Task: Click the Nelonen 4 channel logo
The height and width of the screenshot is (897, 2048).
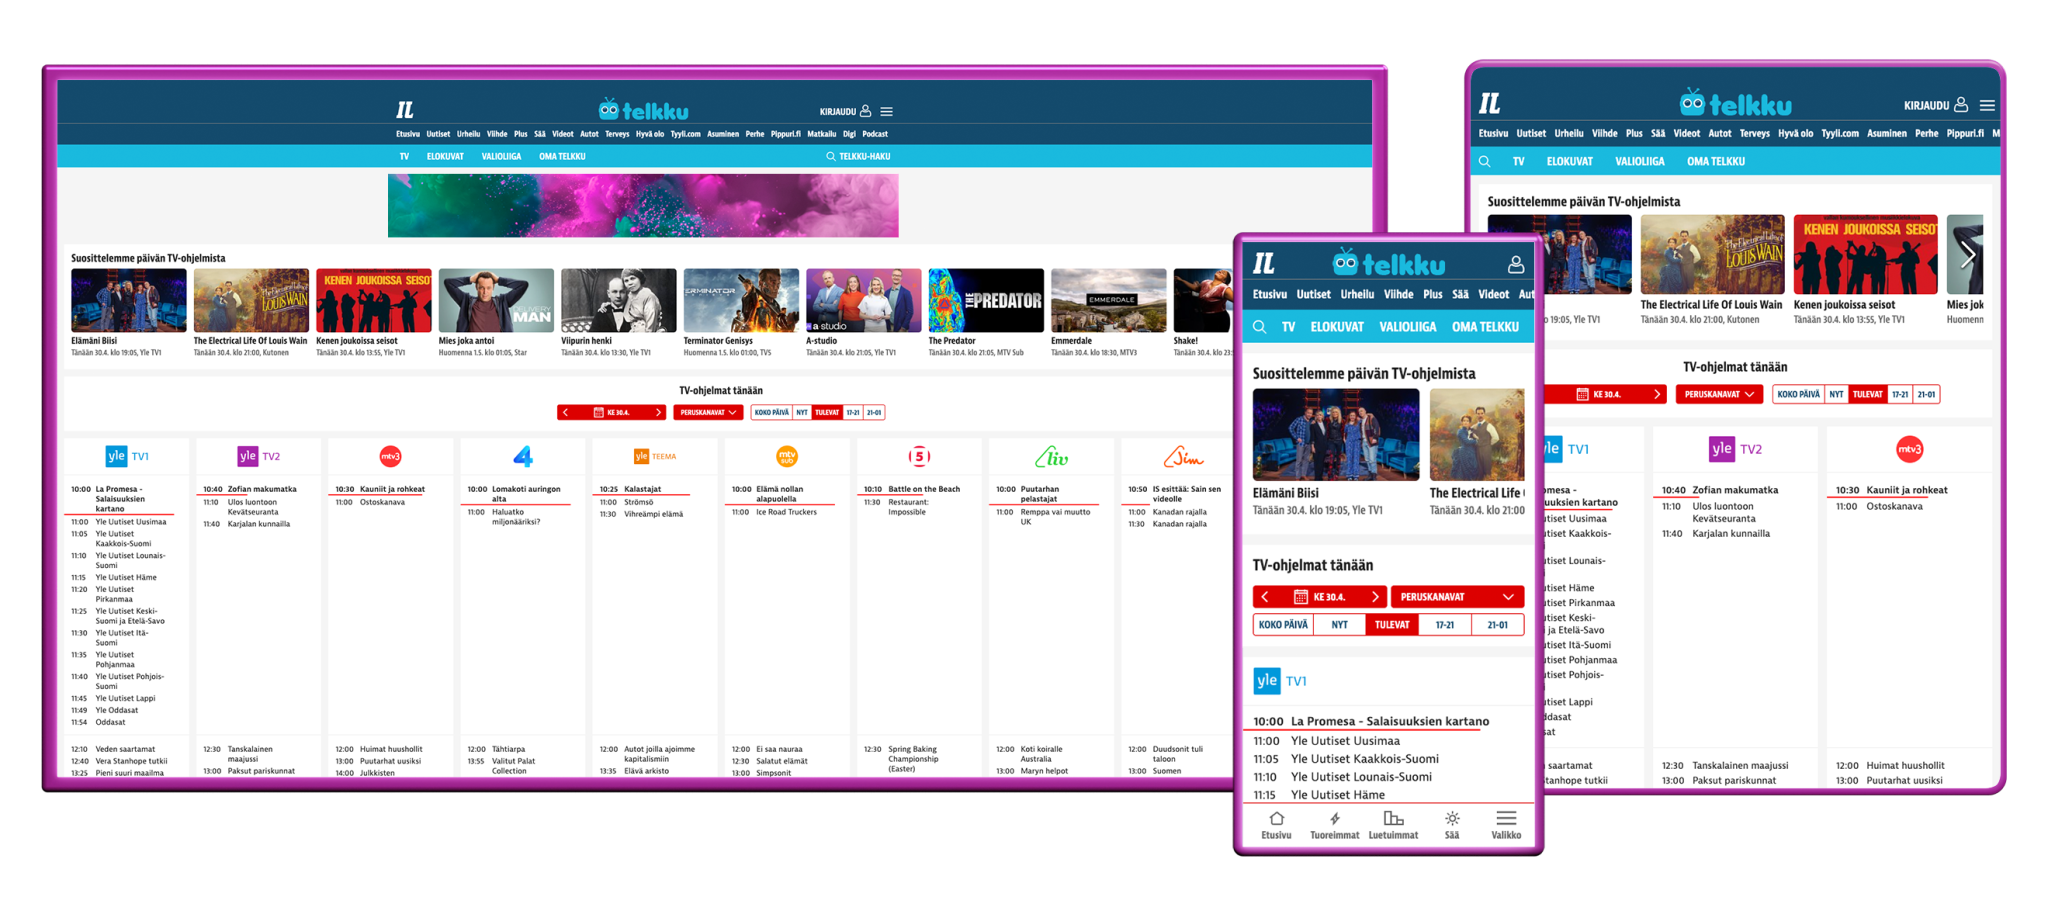Action: tap(523, 456)
